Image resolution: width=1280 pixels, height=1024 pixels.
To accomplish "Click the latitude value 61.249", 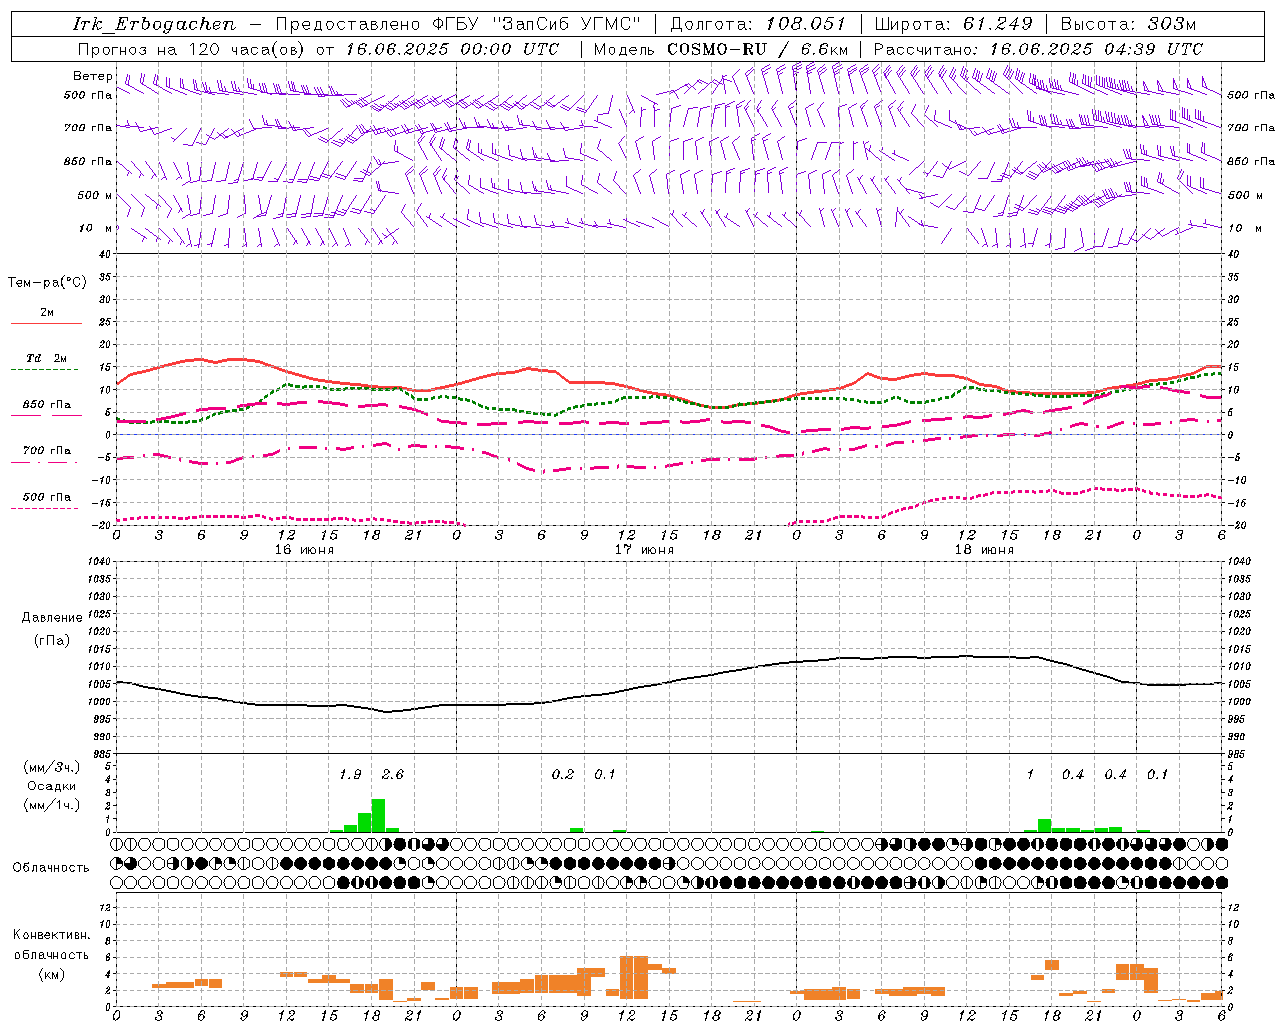I will (x=998, y=24).
